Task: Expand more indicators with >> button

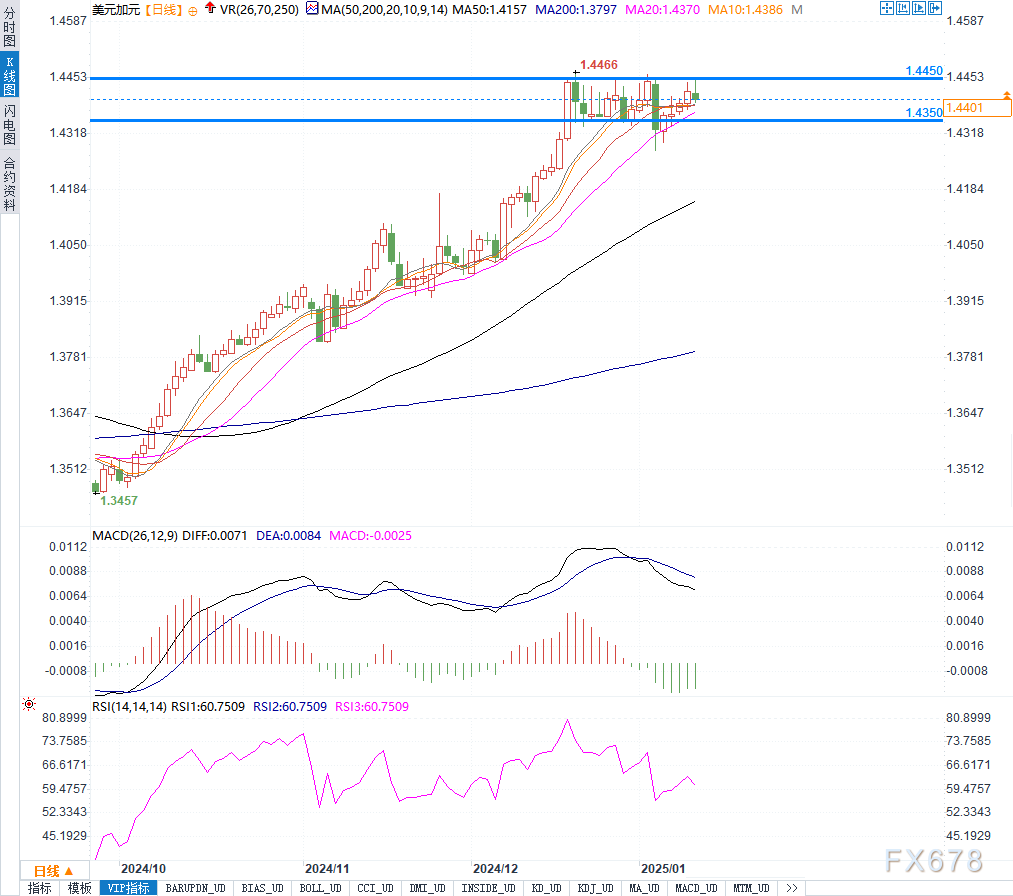Action: click(x=791, y=888)
